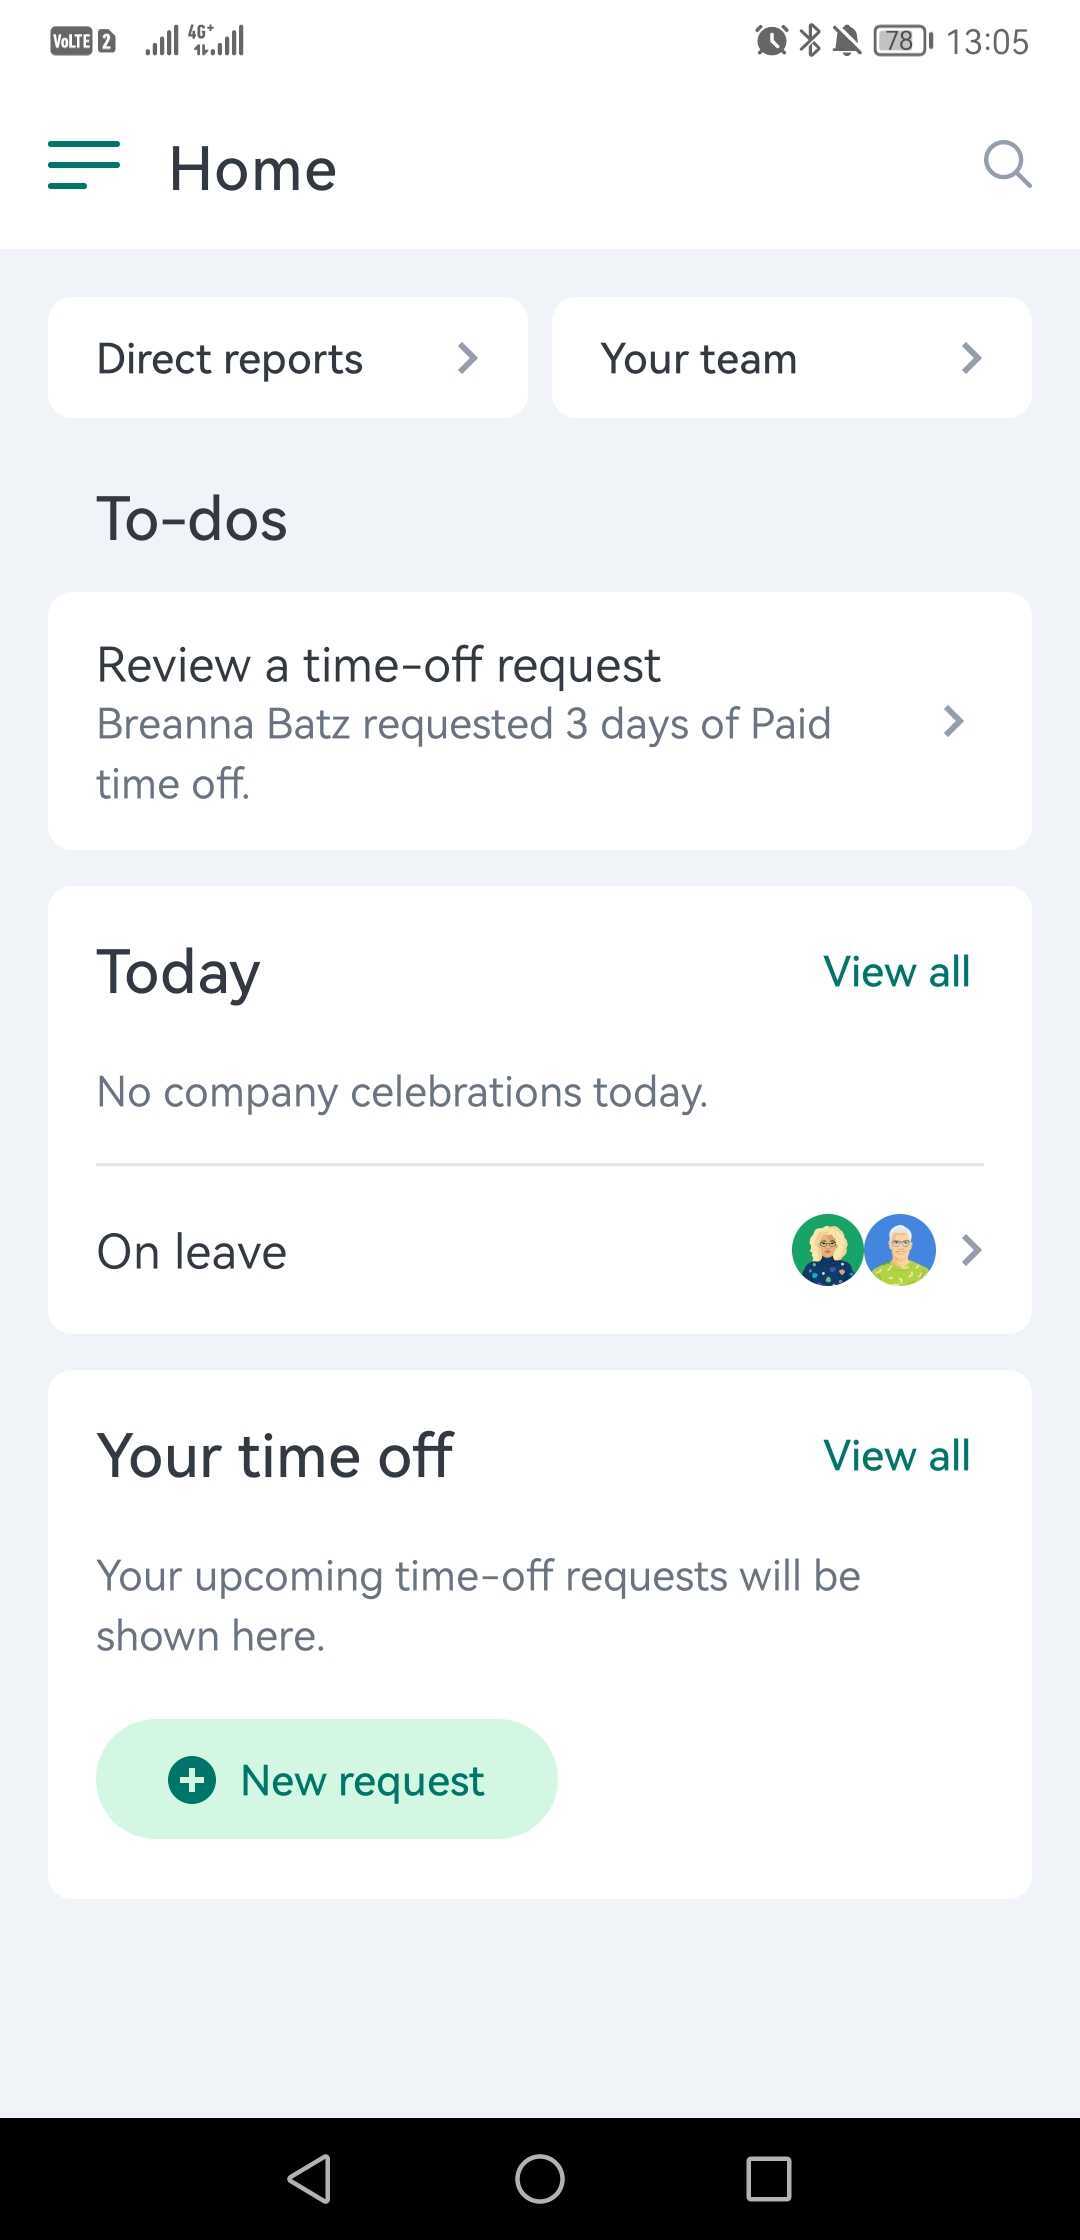Viewport: 1080px width, 2240px height.
Task: Tap the blonde-haired employee avatar on leave
Action: pyautogui.click(x=827, y=1250)
